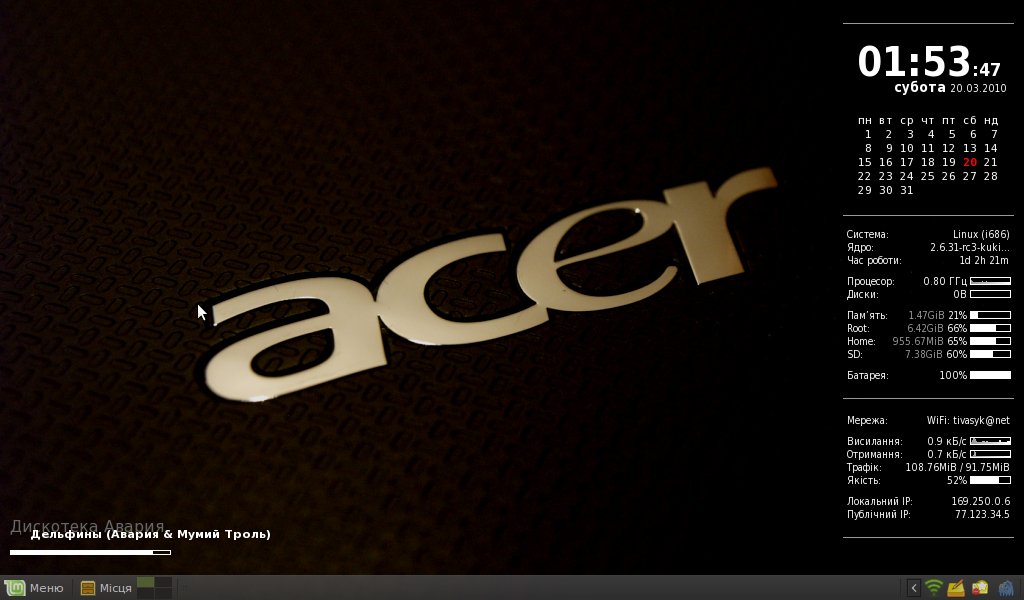Click the uptime value 1d 2h 21m
The height and width of the screenshot is (600, 1024).
(984, 261)
